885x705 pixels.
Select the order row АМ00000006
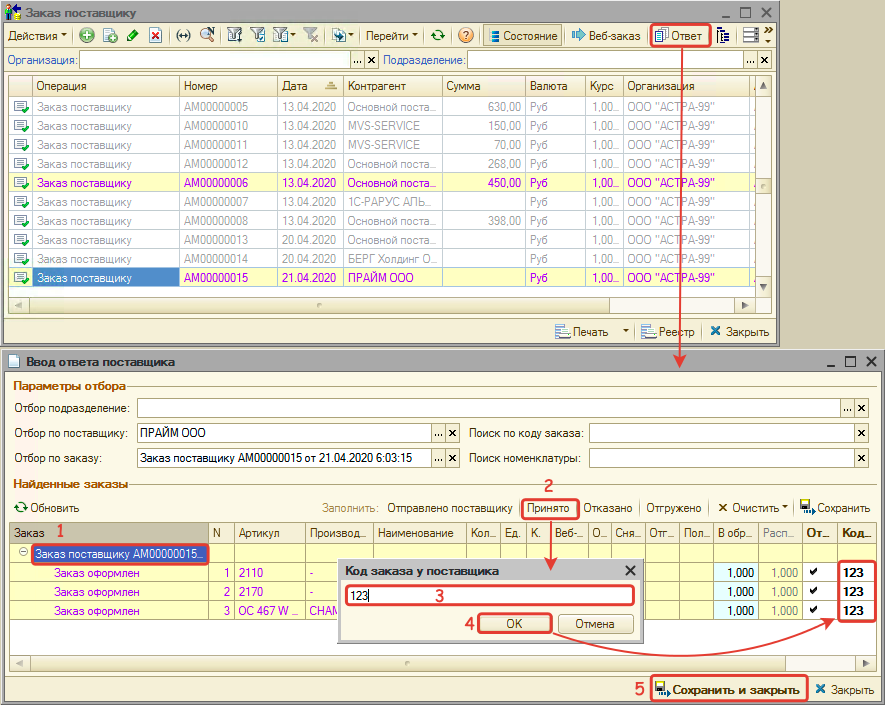[x=381, y=183]
